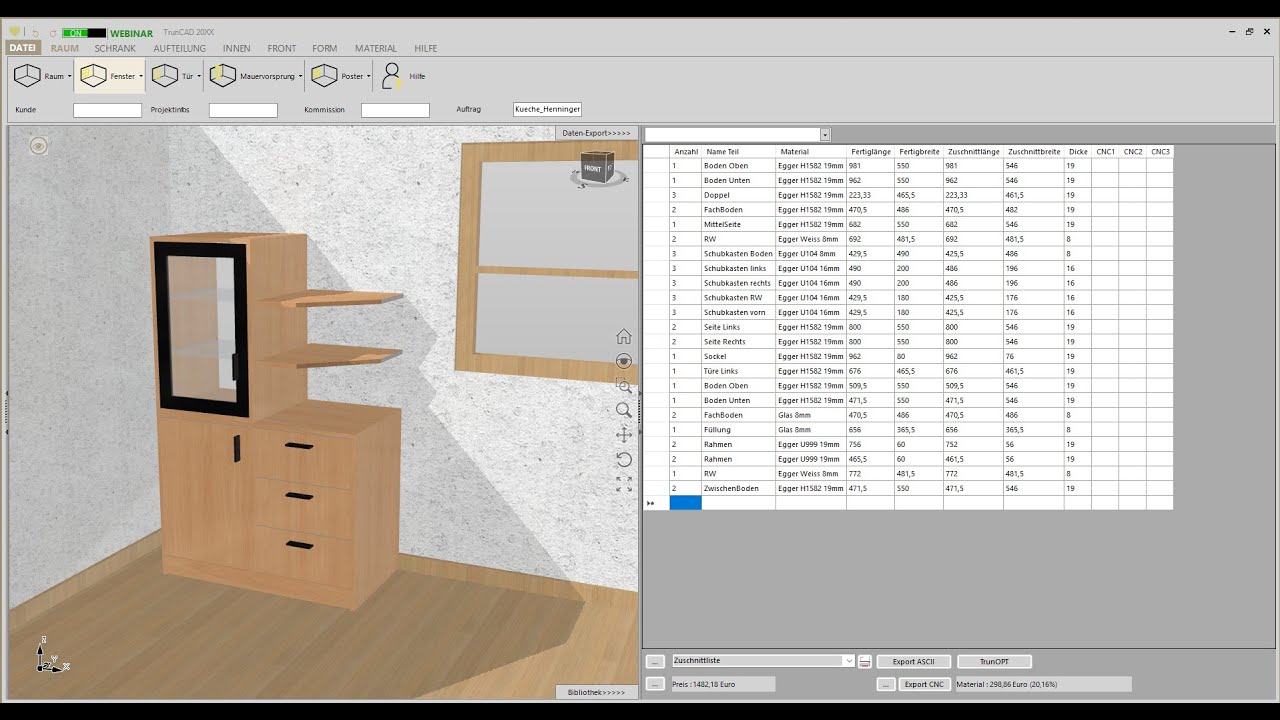Click the ellipsis button left of Preis
The height and width of the screenshot is (720, 1280).
pos(655,684)
